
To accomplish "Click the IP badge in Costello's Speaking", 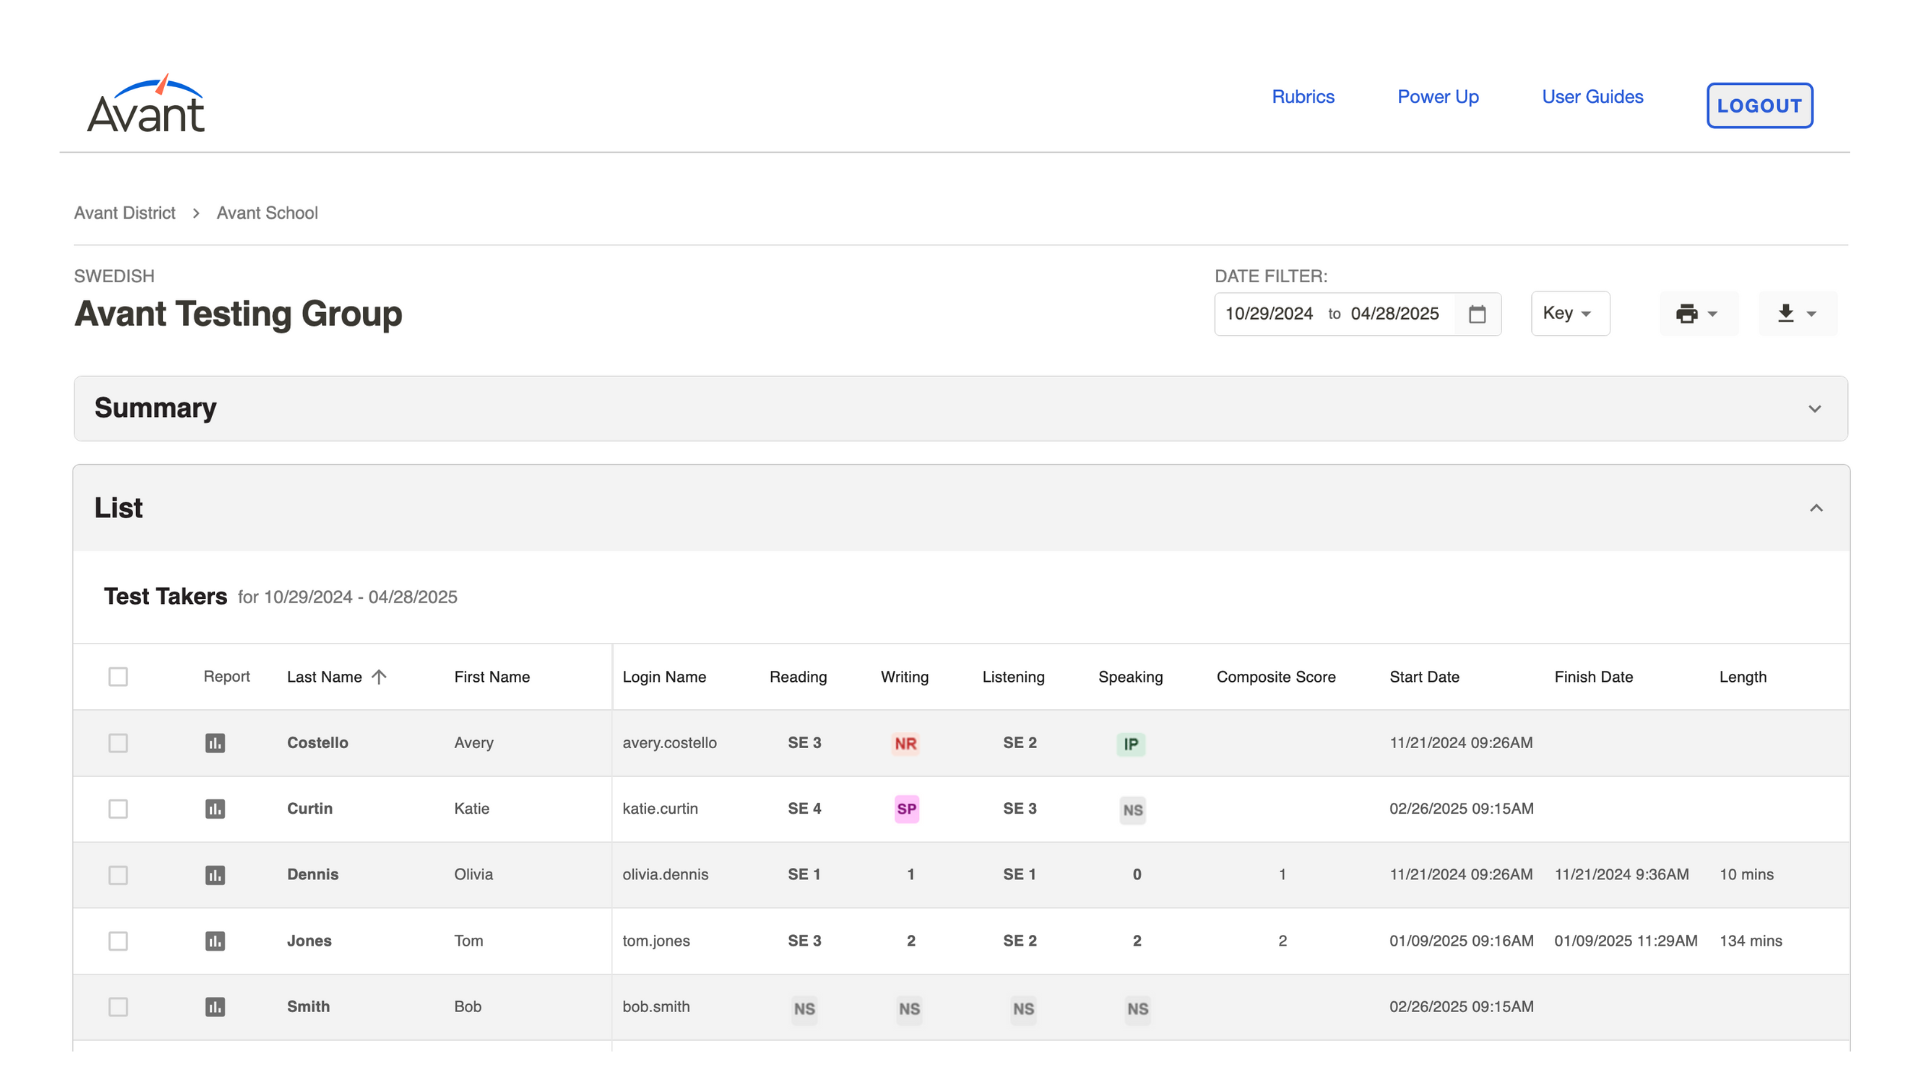I will [1131, 744].
